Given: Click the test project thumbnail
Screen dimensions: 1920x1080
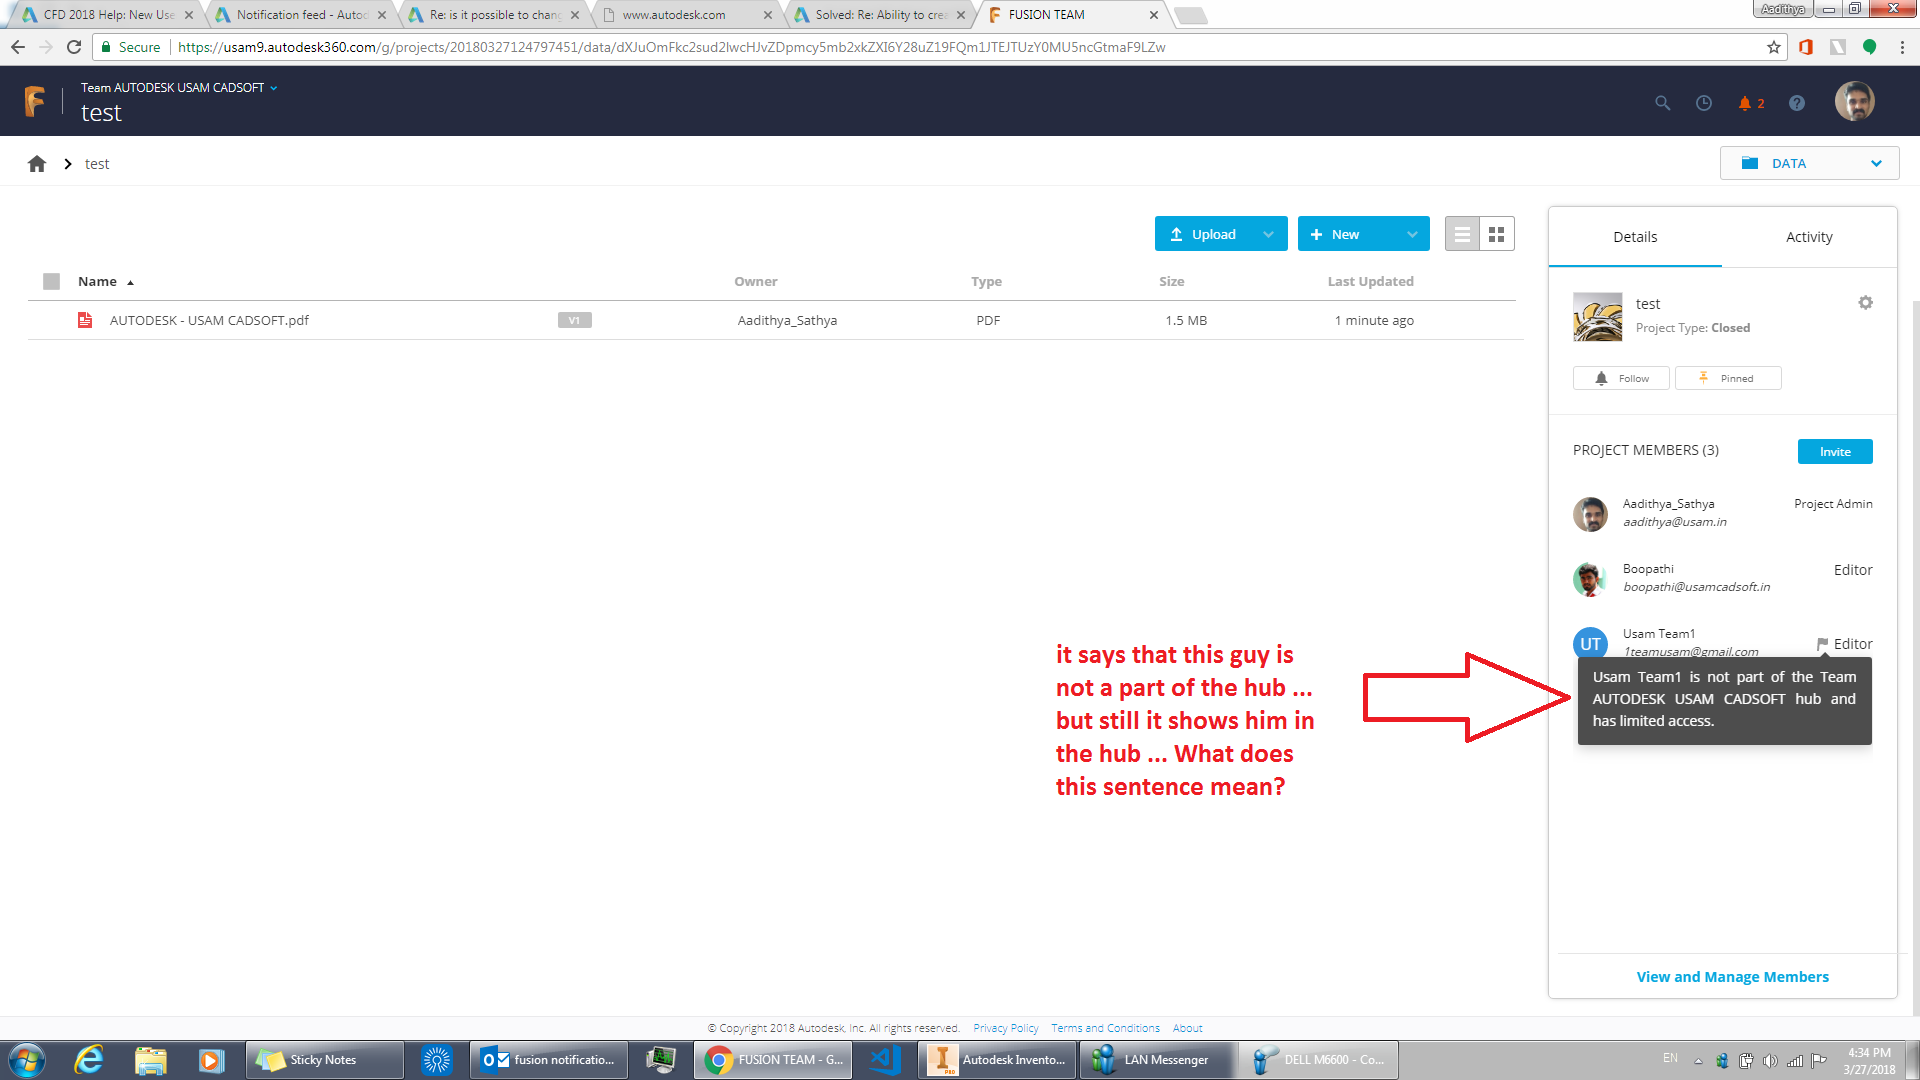Looking at the screenshot, I should [1598, 317].
